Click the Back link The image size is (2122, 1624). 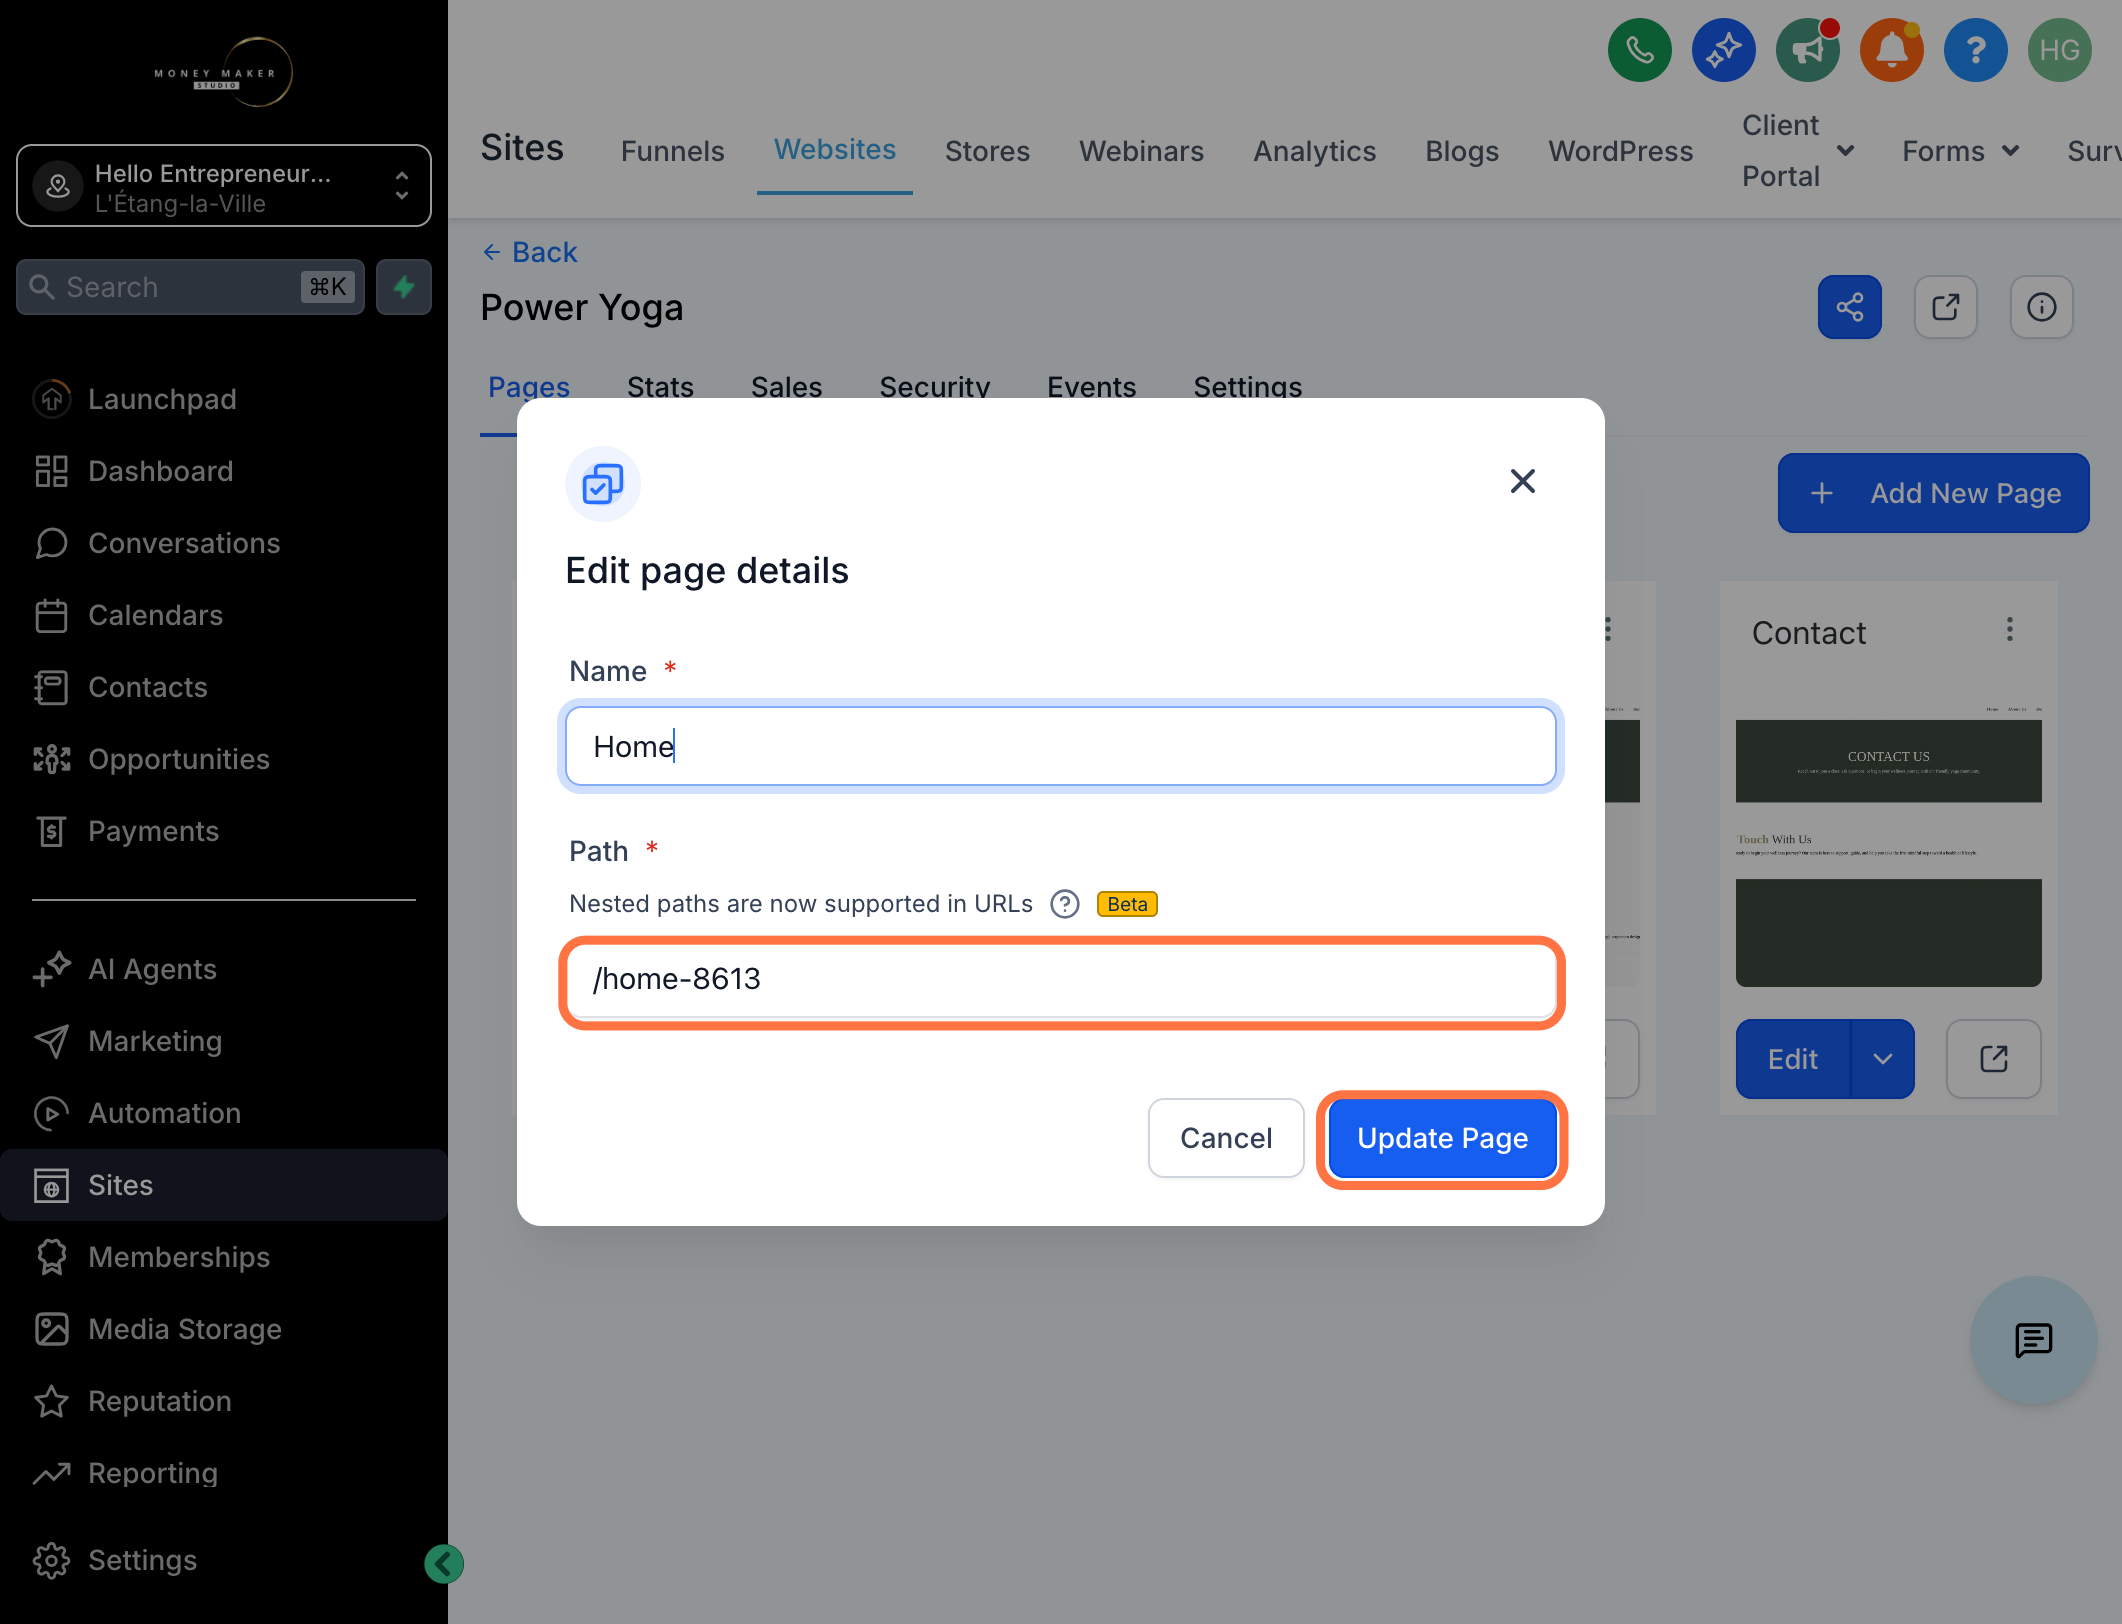(x=529, y=252)
